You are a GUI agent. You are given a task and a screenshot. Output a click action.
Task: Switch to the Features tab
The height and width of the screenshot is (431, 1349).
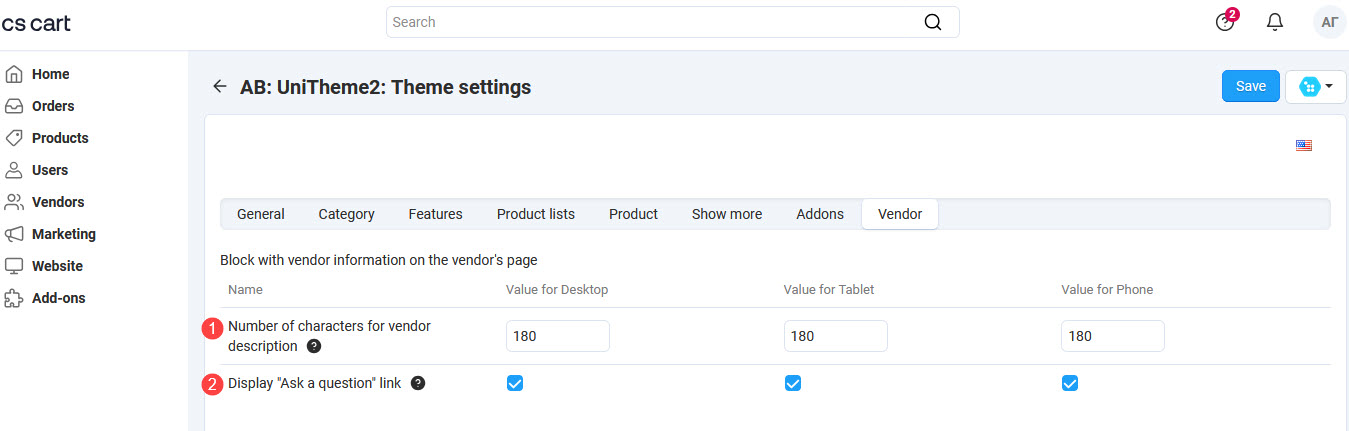tap(436, 214)
